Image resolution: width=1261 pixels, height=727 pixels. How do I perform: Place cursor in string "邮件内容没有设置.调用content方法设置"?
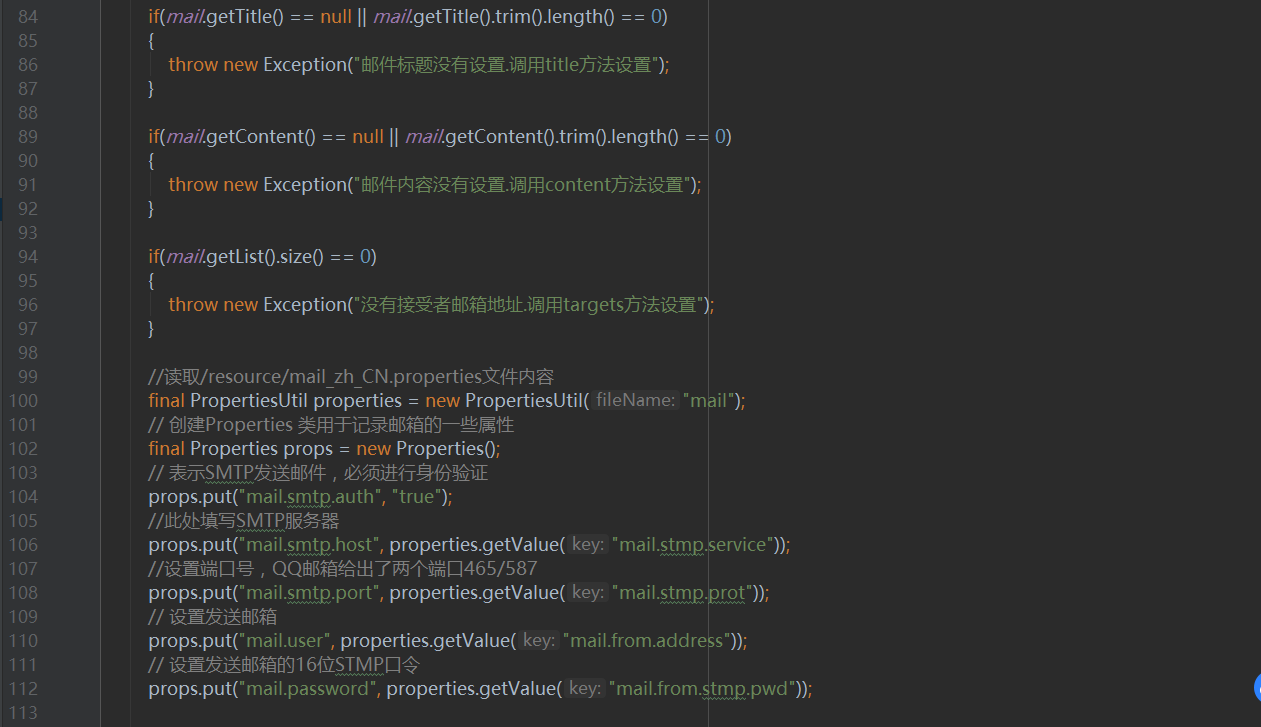click(522, 184)
